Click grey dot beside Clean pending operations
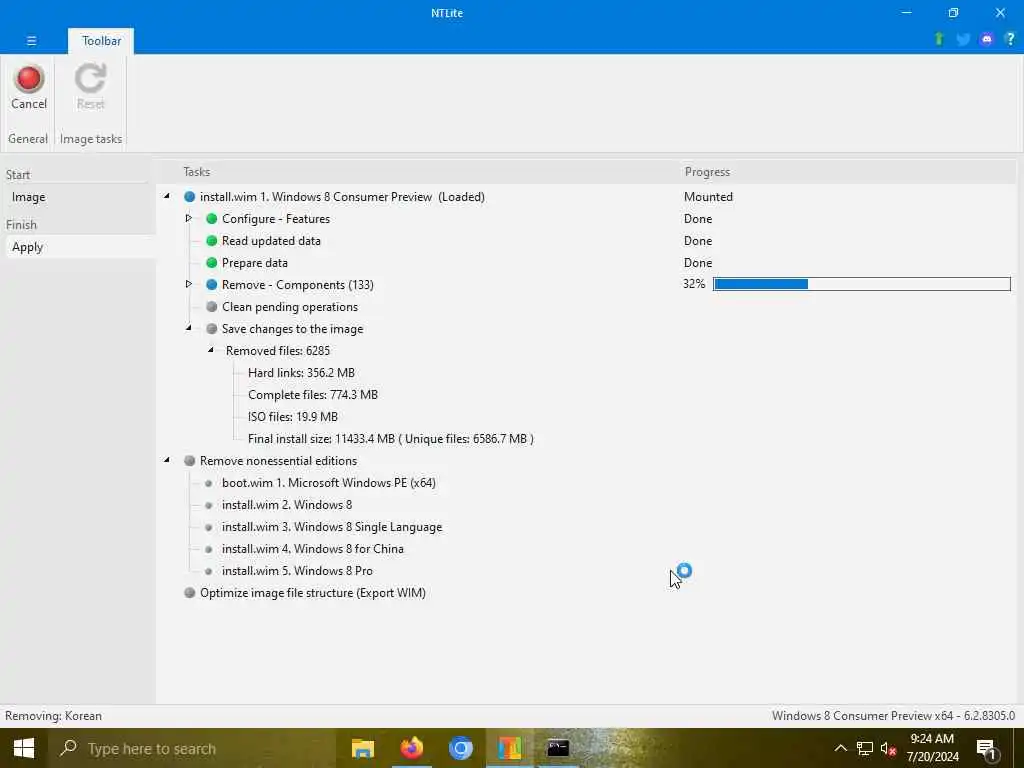The width and height of the screenshot is (1024, 768). (x=212, y=307)
